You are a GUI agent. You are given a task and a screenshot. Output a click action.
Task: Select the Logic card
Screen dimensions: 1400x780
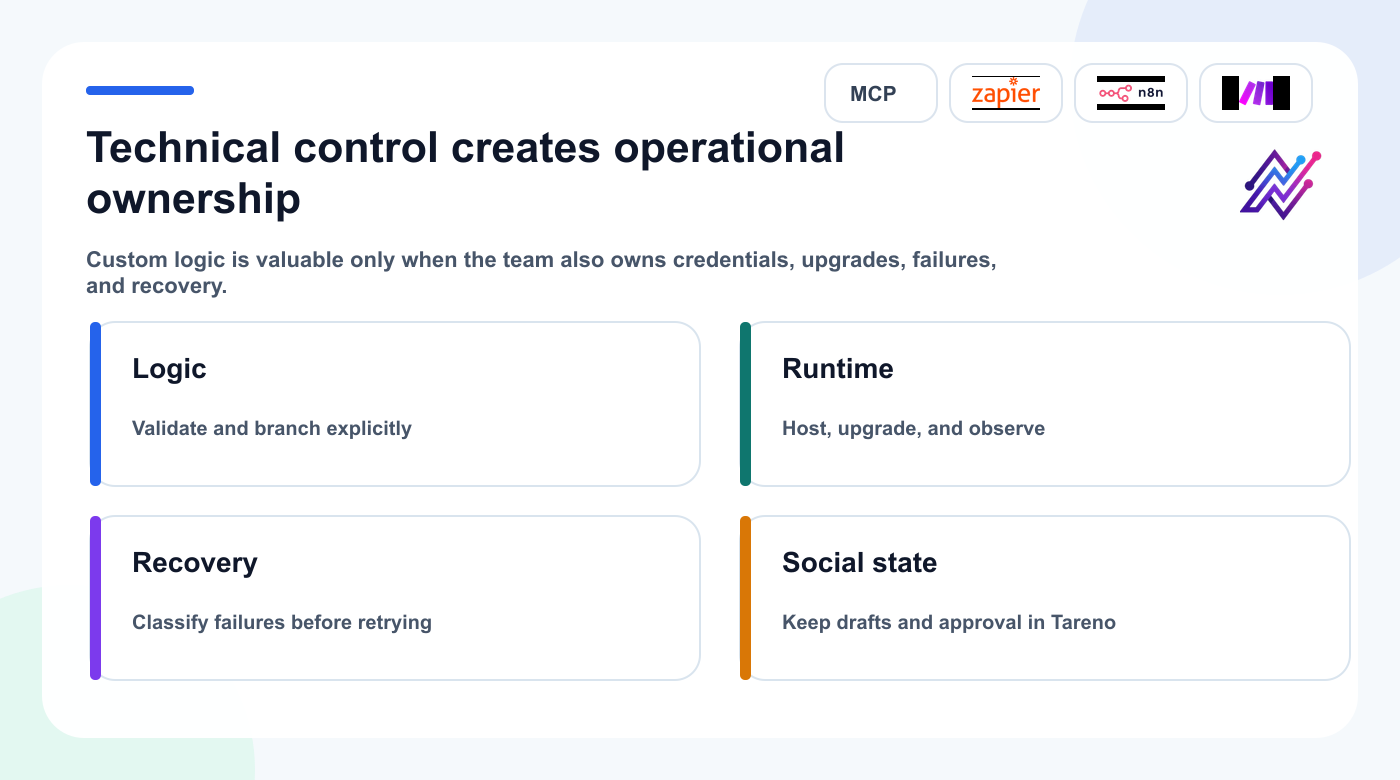(x=395, y=404)
